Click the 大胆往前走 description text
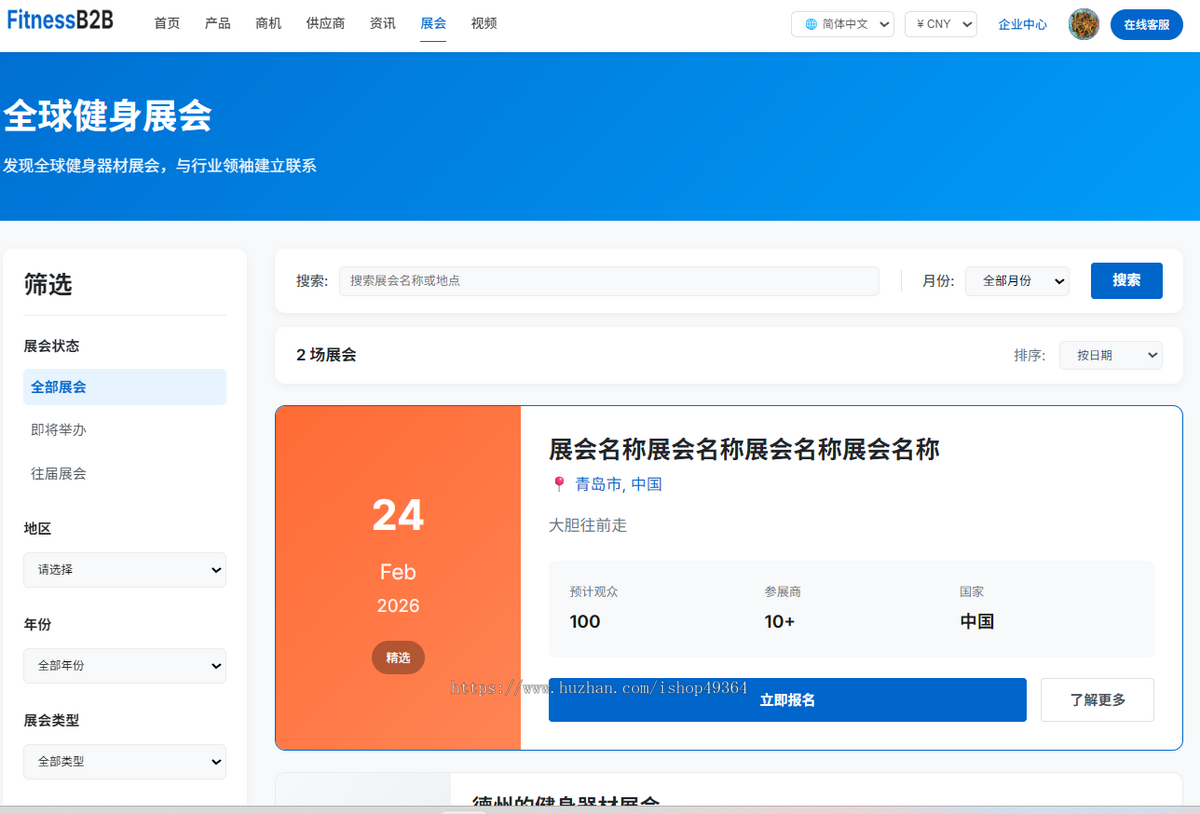Screen dimensions: 1200x814 tap(588, 525)
